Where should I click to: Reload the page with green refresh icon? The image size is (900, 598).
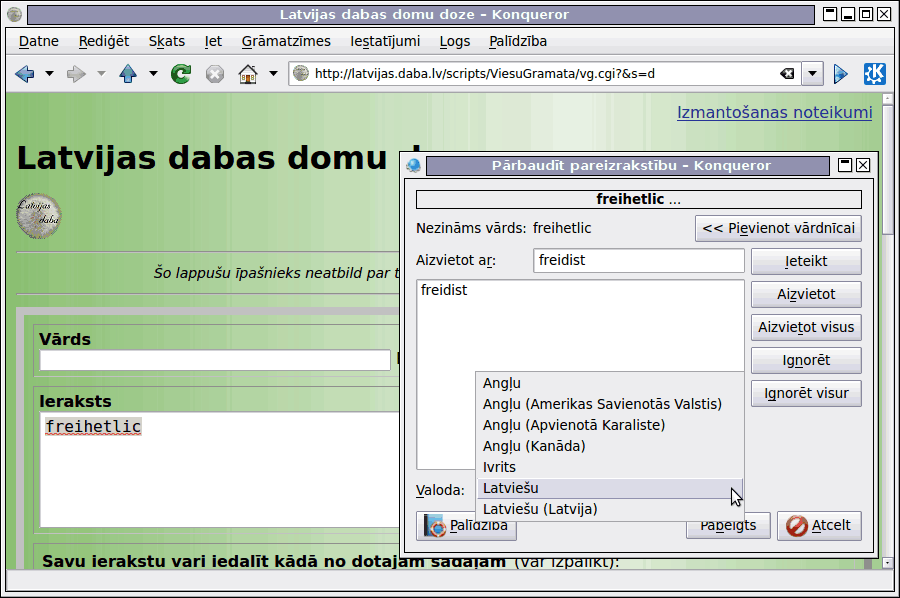click(181, 74)
